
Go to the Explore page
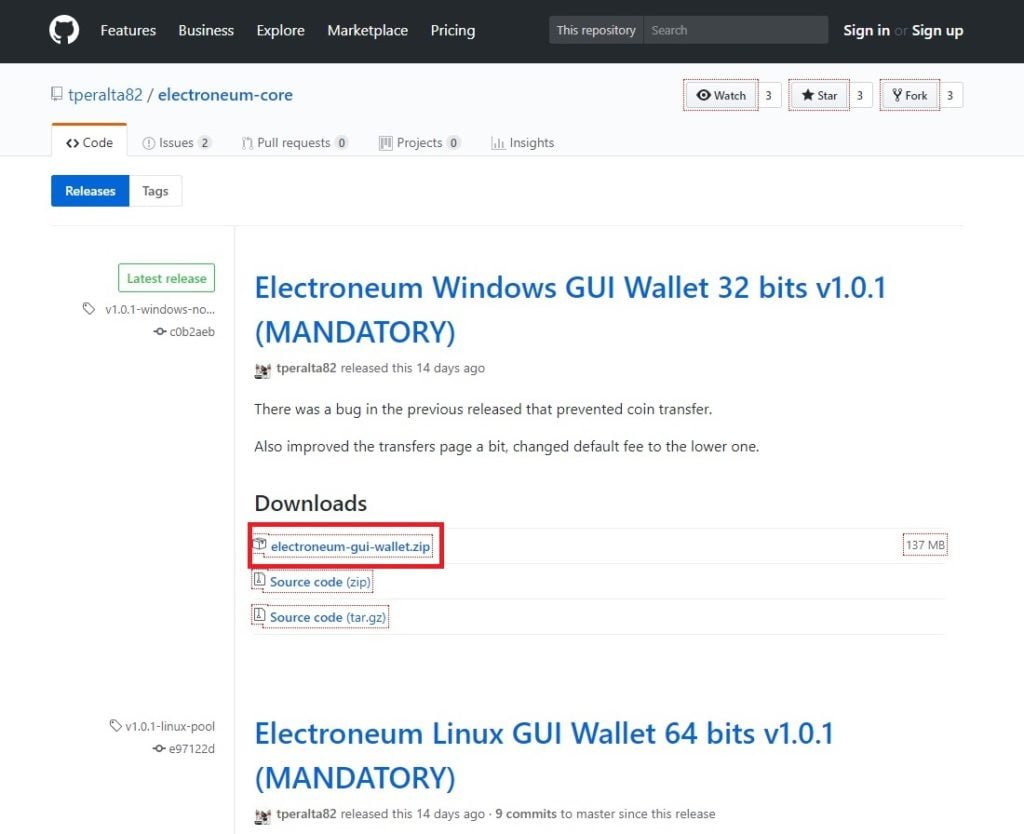point(280,30)
